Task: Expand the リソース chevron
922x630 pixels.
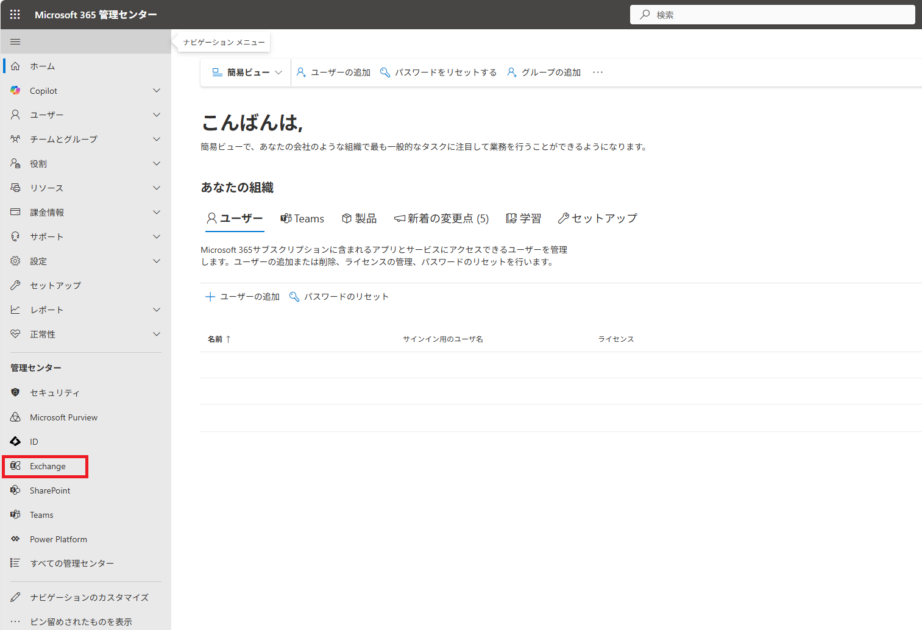Action: [156, 188]
